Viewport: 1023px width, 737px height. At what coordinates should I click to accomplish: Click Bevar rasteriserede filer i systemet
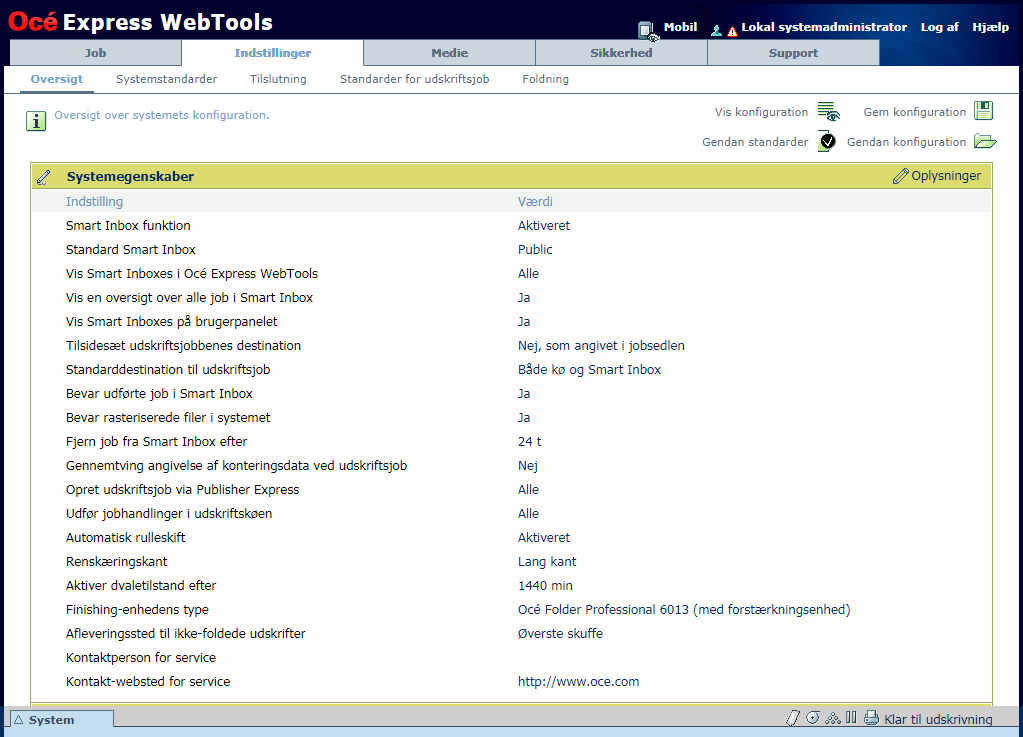168,418
